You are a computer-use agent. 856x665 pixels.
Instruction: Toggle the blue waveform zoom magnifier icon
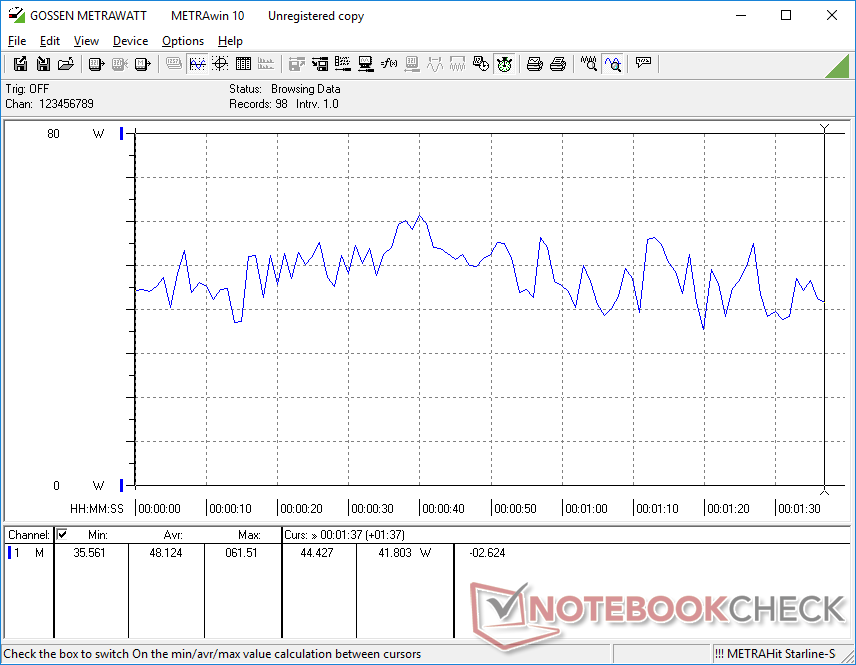coord(613,64)
